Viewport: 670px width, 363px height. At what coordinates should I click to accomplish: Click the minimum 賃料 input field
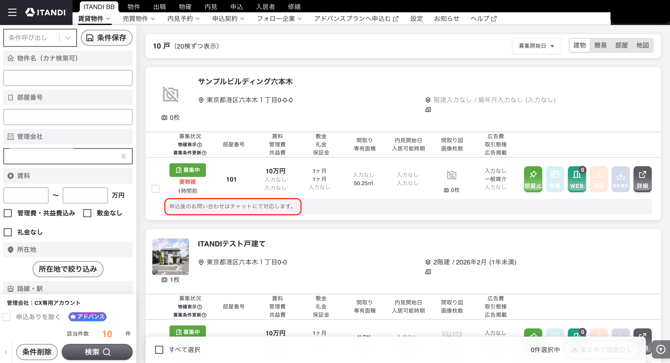[26, 195]
